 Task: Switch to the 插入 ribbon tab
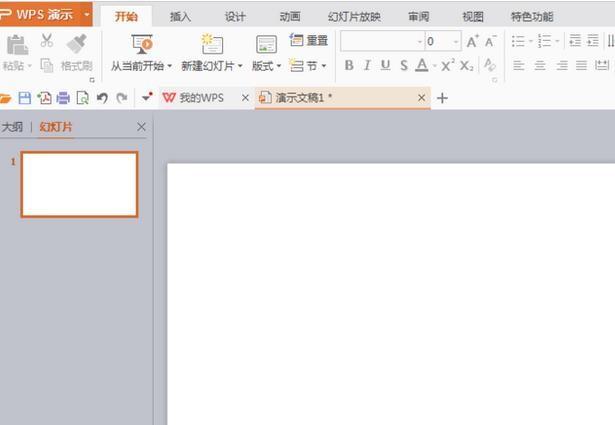pos(180,16)
